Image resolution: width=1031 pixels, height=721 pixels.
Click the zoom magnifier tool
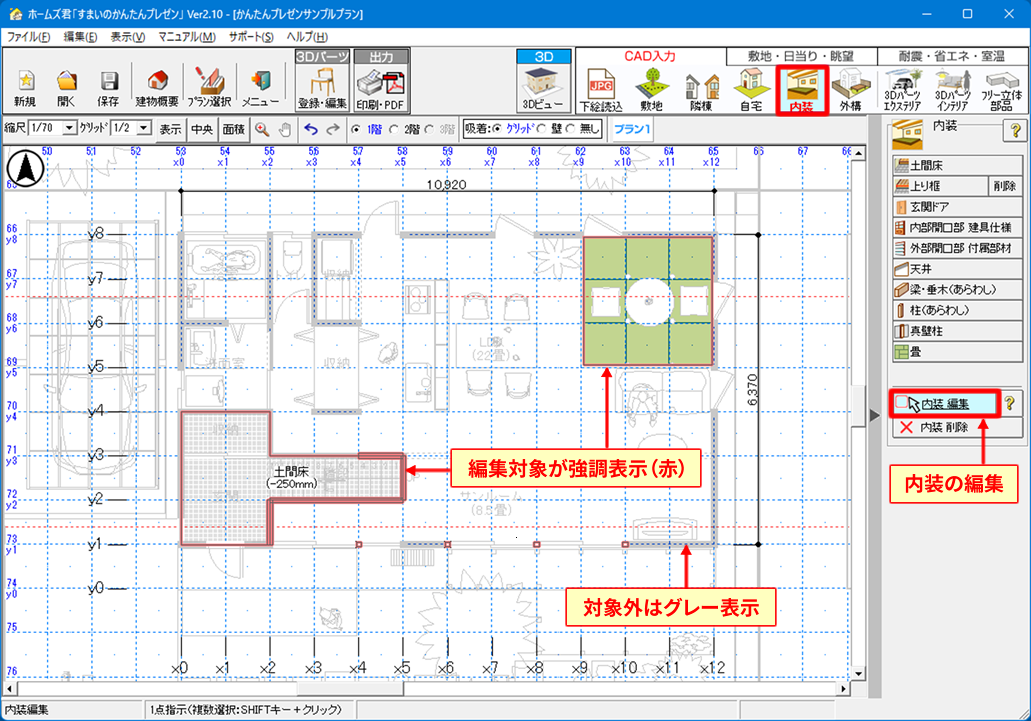262,129
